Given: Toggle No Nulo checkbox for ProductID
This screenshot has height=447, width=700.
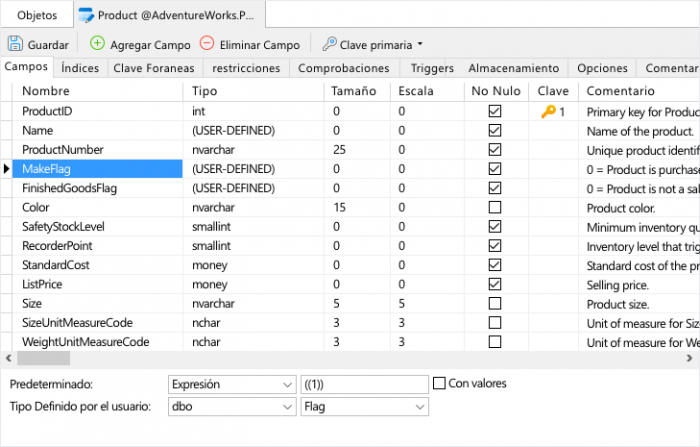Looking at the screenshot, I should (x=495, y=111).
